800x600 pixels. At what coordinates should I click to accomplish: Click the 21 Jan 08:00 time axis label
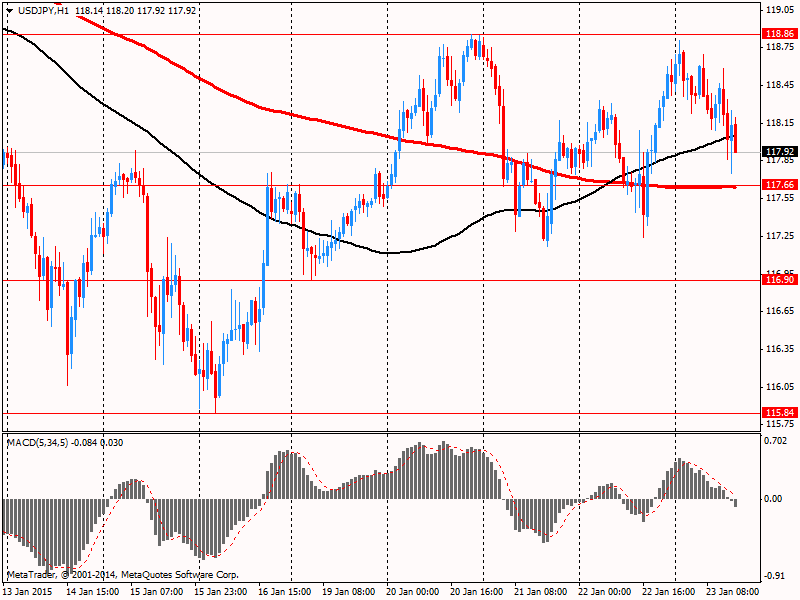[x=541, y=592]
